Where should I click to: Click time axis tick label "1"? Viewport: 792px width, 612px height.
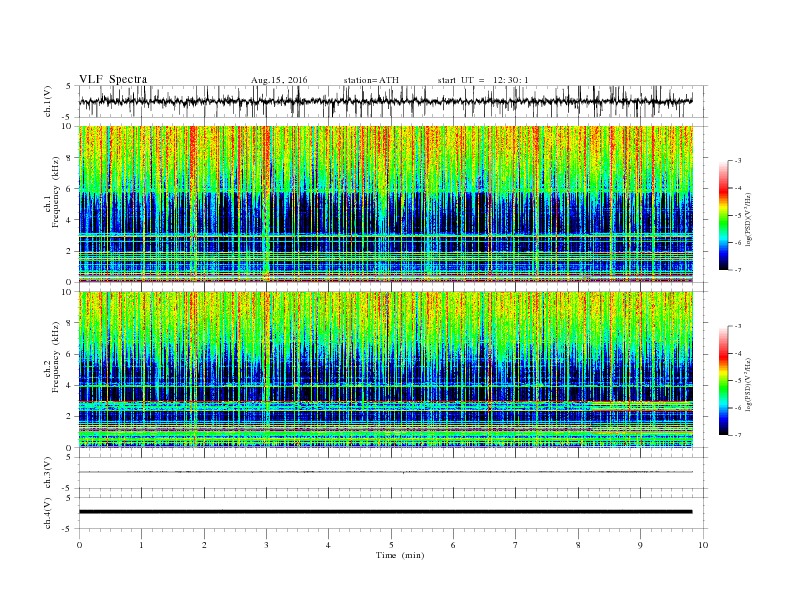[141, 545]
